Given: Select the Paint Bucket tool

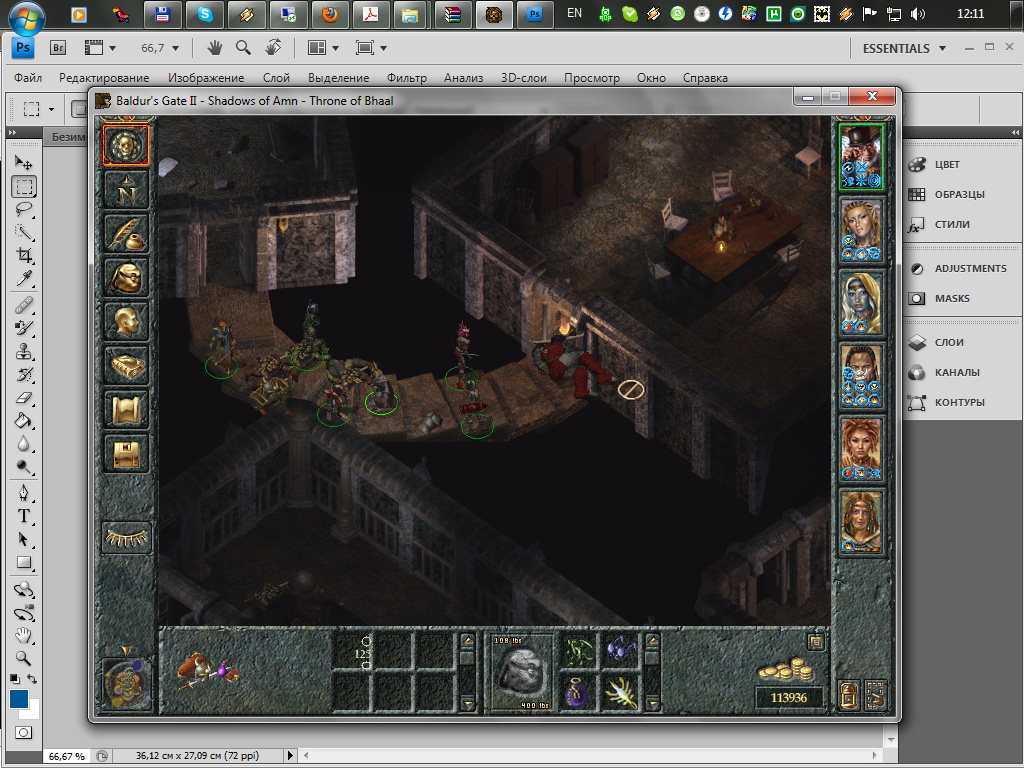Looking at the screenshot, I should pyautogui.click(x=24, y=421).
